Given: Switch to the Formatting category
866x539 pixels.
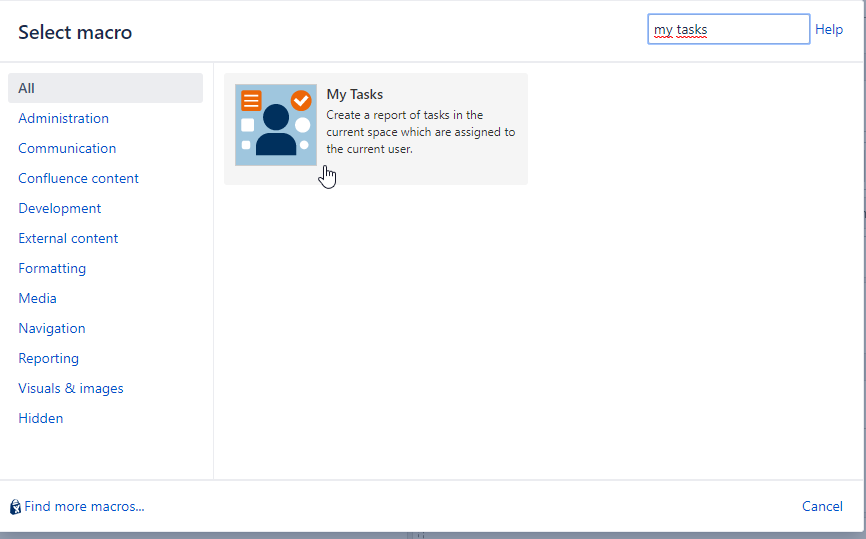Looking at the screenshot, I should 52,268.
